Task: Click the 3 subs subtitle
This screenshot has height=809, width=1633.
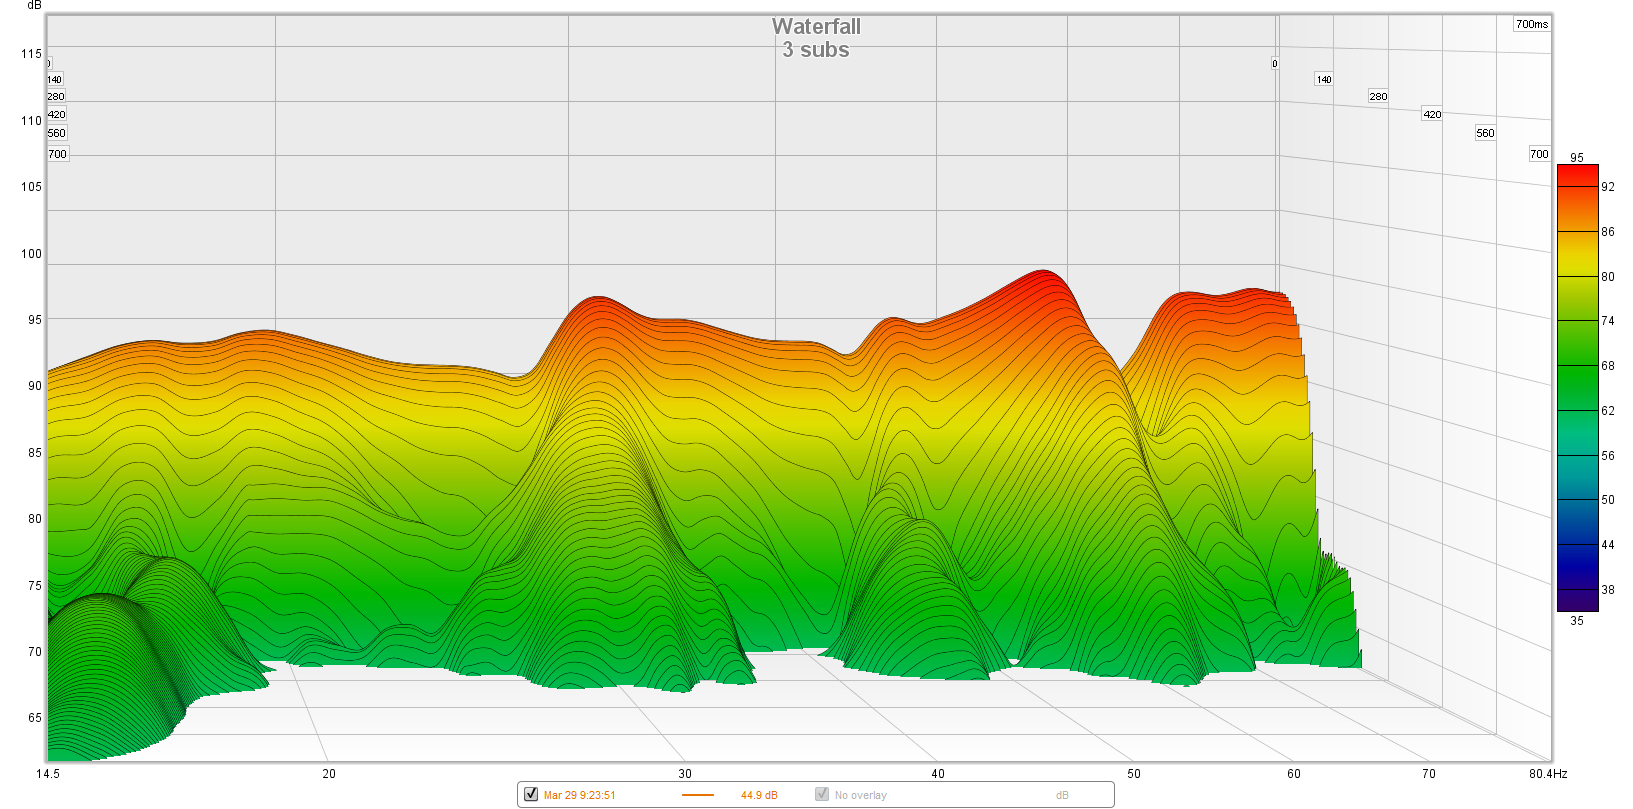Action: (x=816, y=50)
